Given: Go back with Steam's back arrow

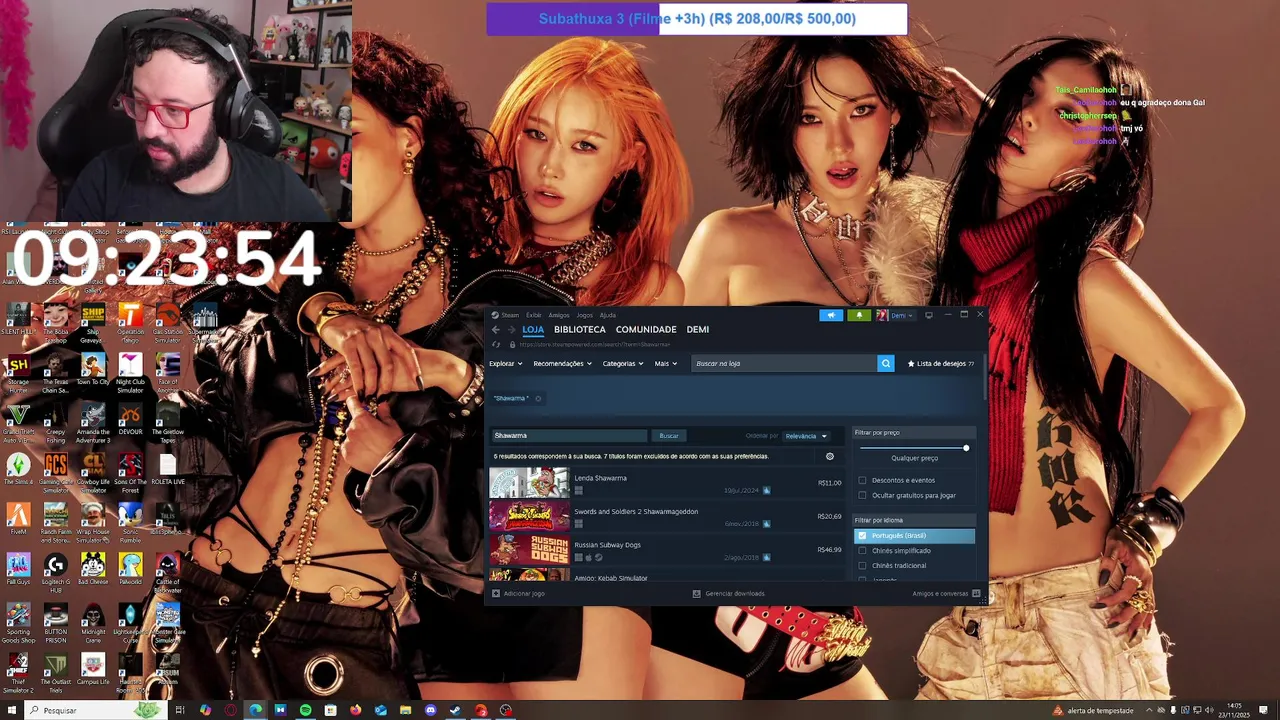Looking at the screenshot, I should pos(495,330).
